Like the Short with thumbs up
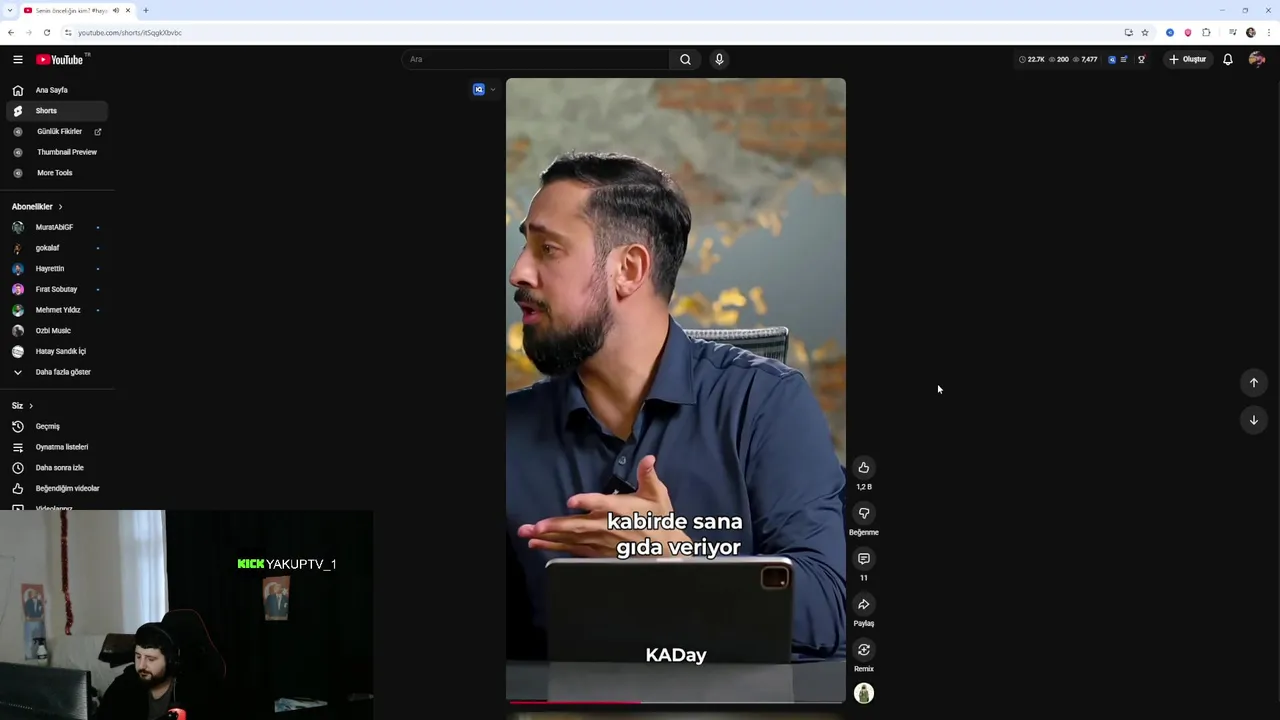This screenshot has width=1280, height=720. [864, 467]
